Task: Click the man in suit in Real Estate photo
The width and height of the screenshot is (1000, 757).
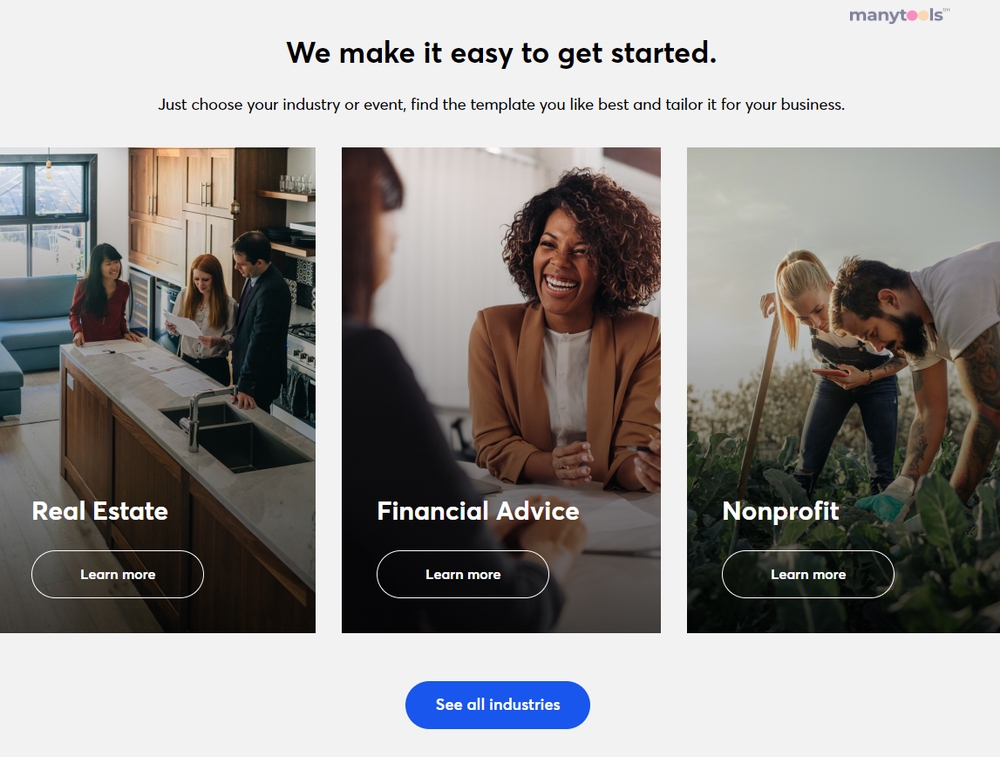Action: pos(260,319)
